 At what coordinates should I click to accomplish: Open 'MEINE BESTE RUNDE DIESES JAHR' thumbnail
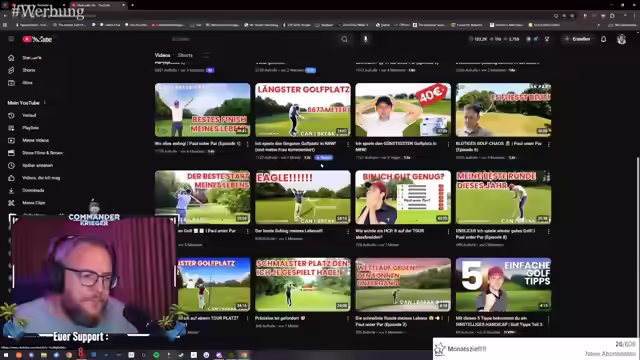tap(504, 197)
